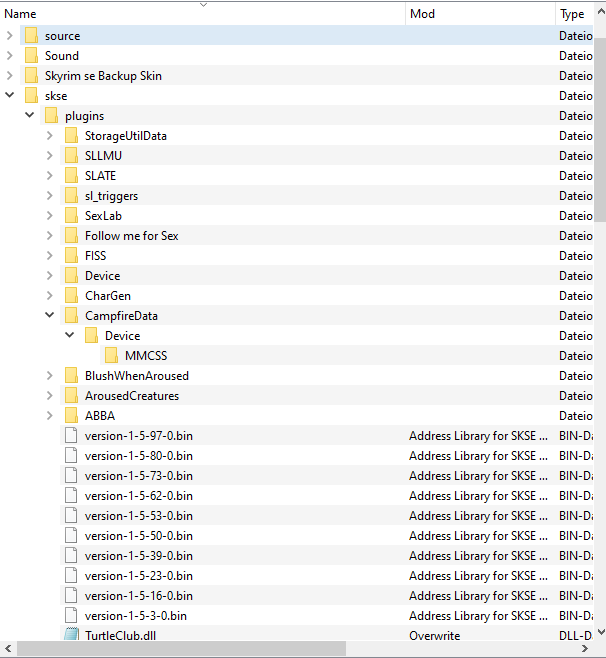Expand the Sound folder

[x=10, y=55]
